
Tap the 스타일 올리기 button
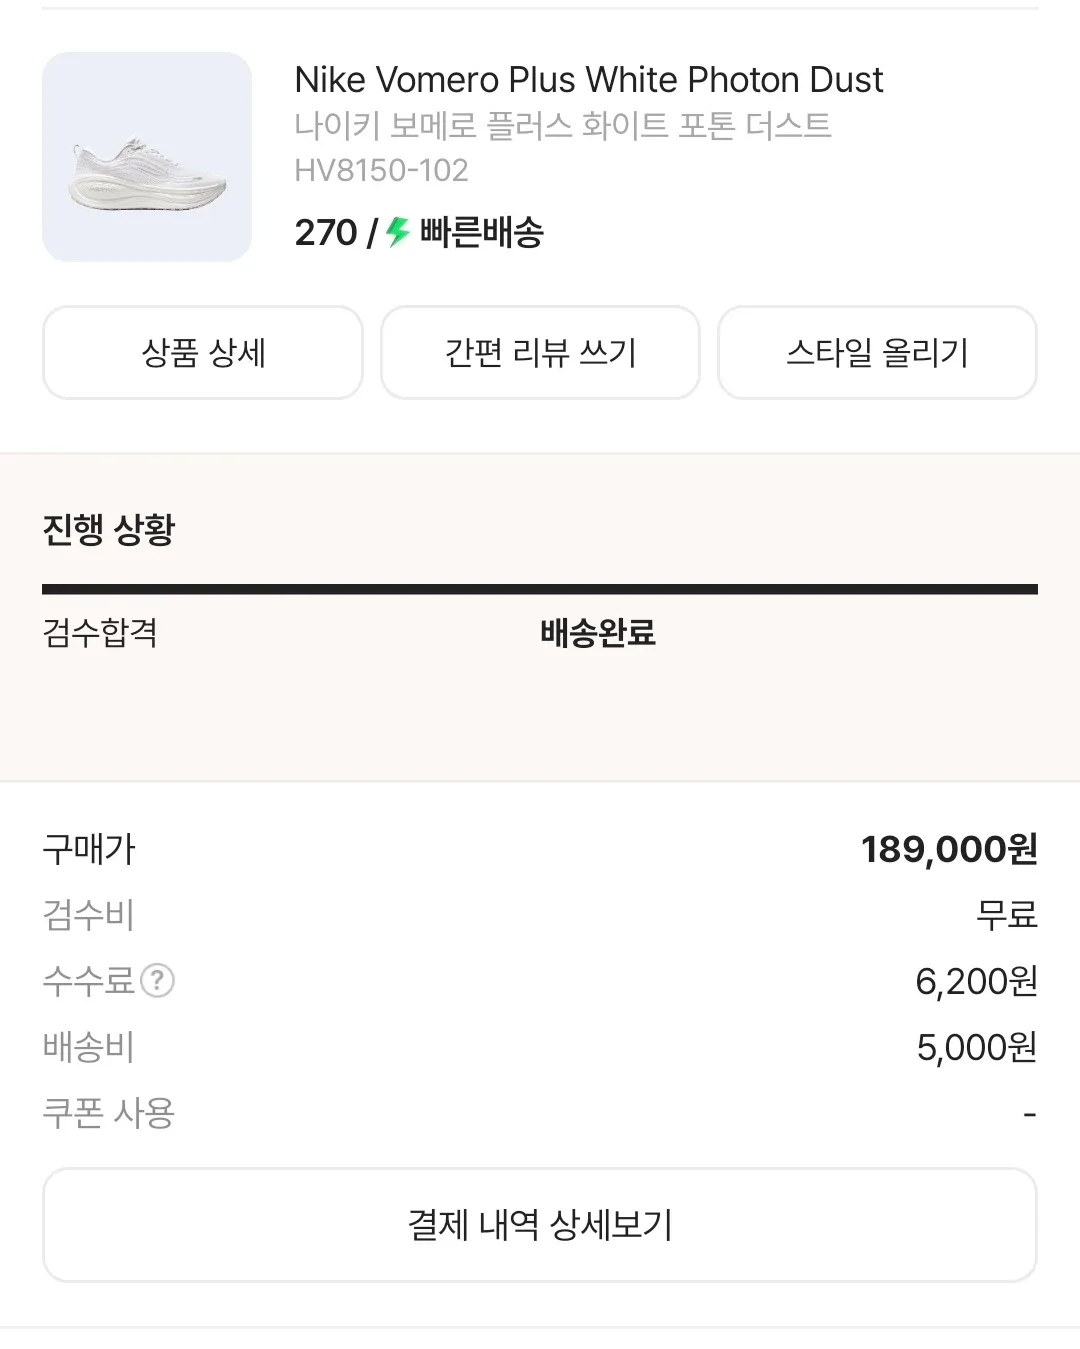point(877,353)
